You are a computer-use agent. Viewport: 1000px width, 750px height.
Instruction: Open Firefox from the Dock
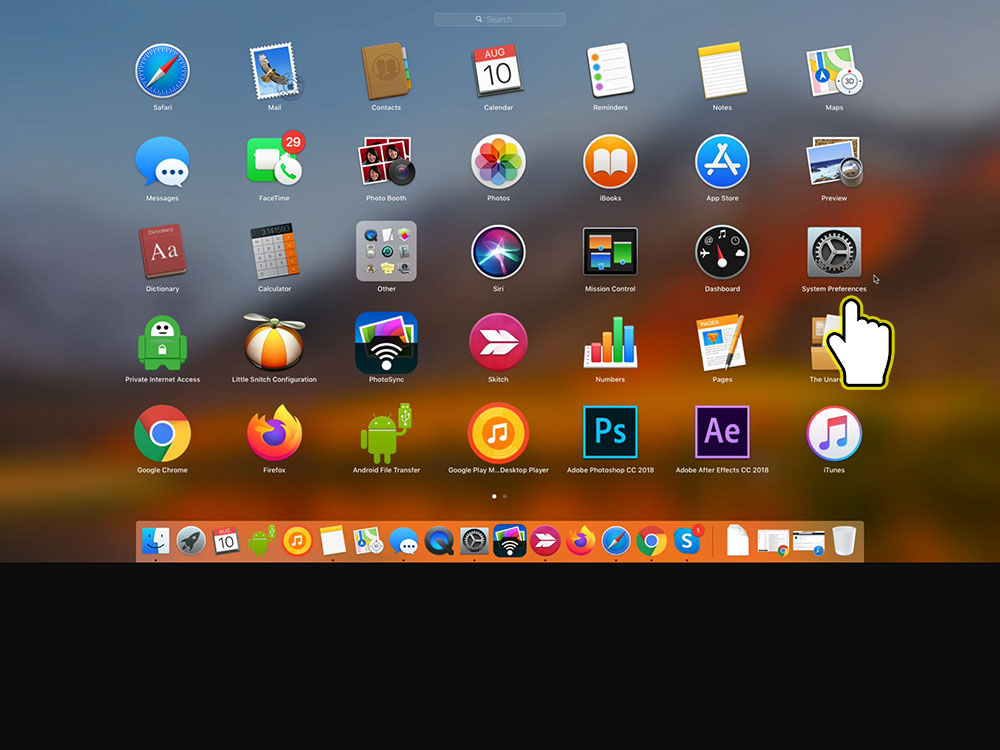tap(580, 541)
